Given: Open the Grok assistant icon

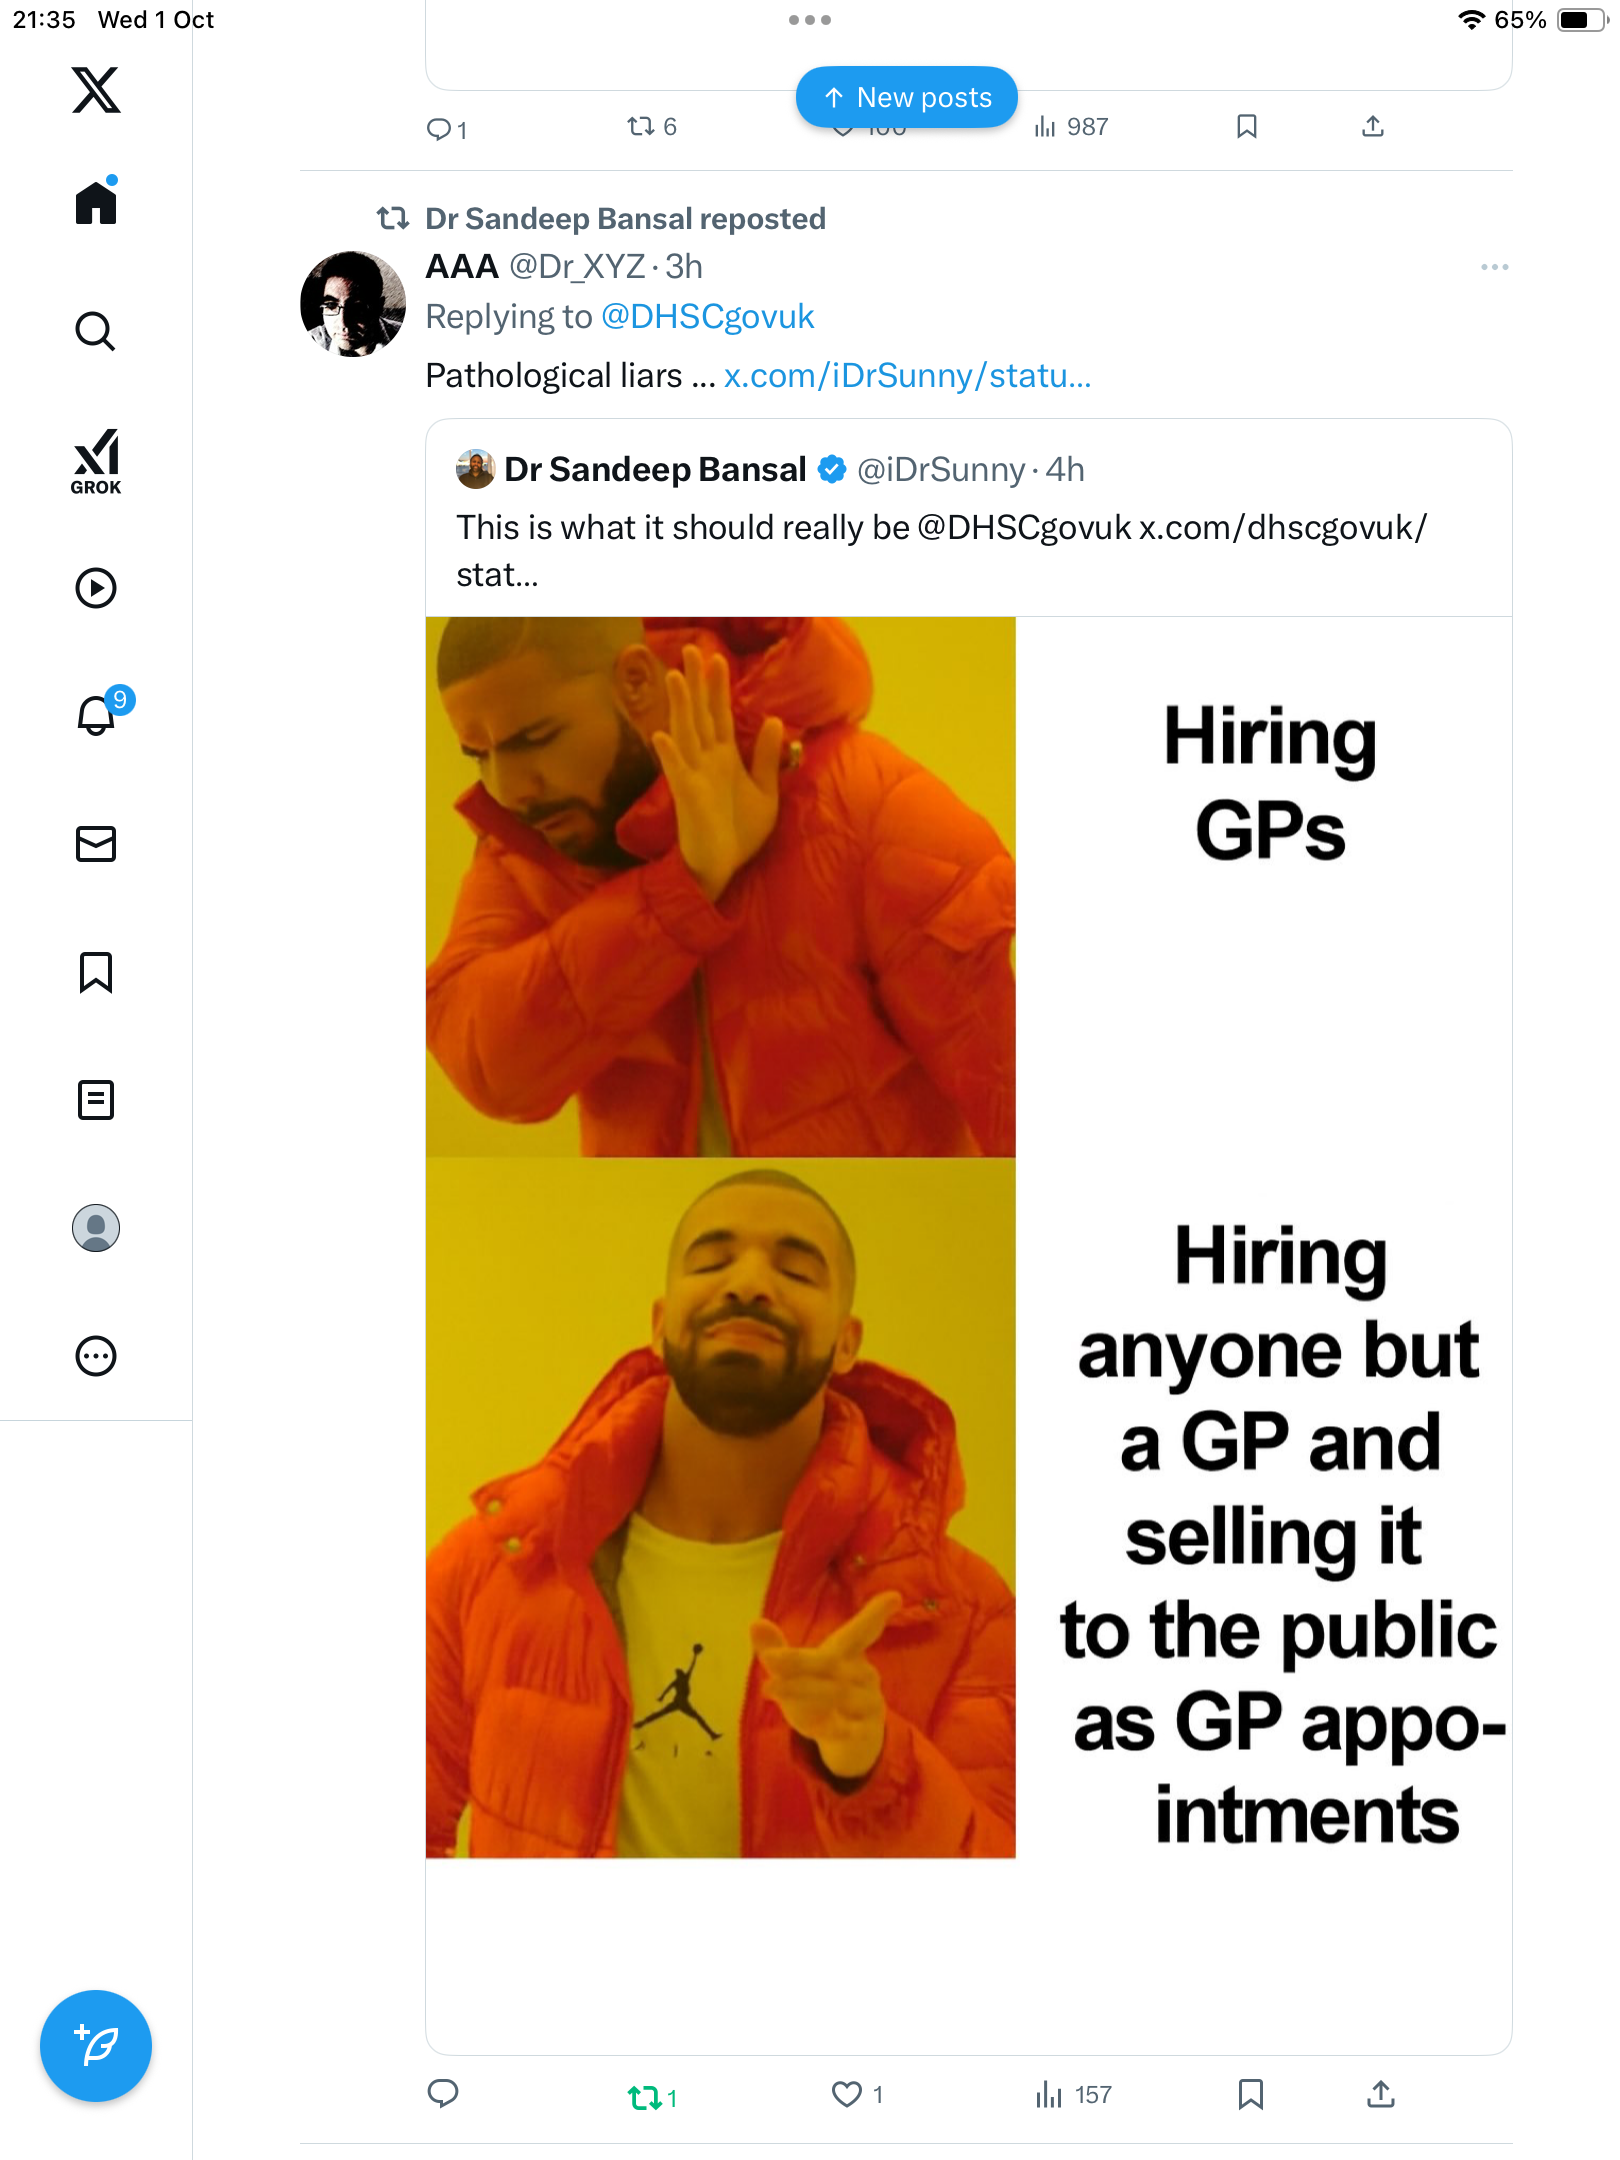Looking at the screenshot, I should [96, 461].
